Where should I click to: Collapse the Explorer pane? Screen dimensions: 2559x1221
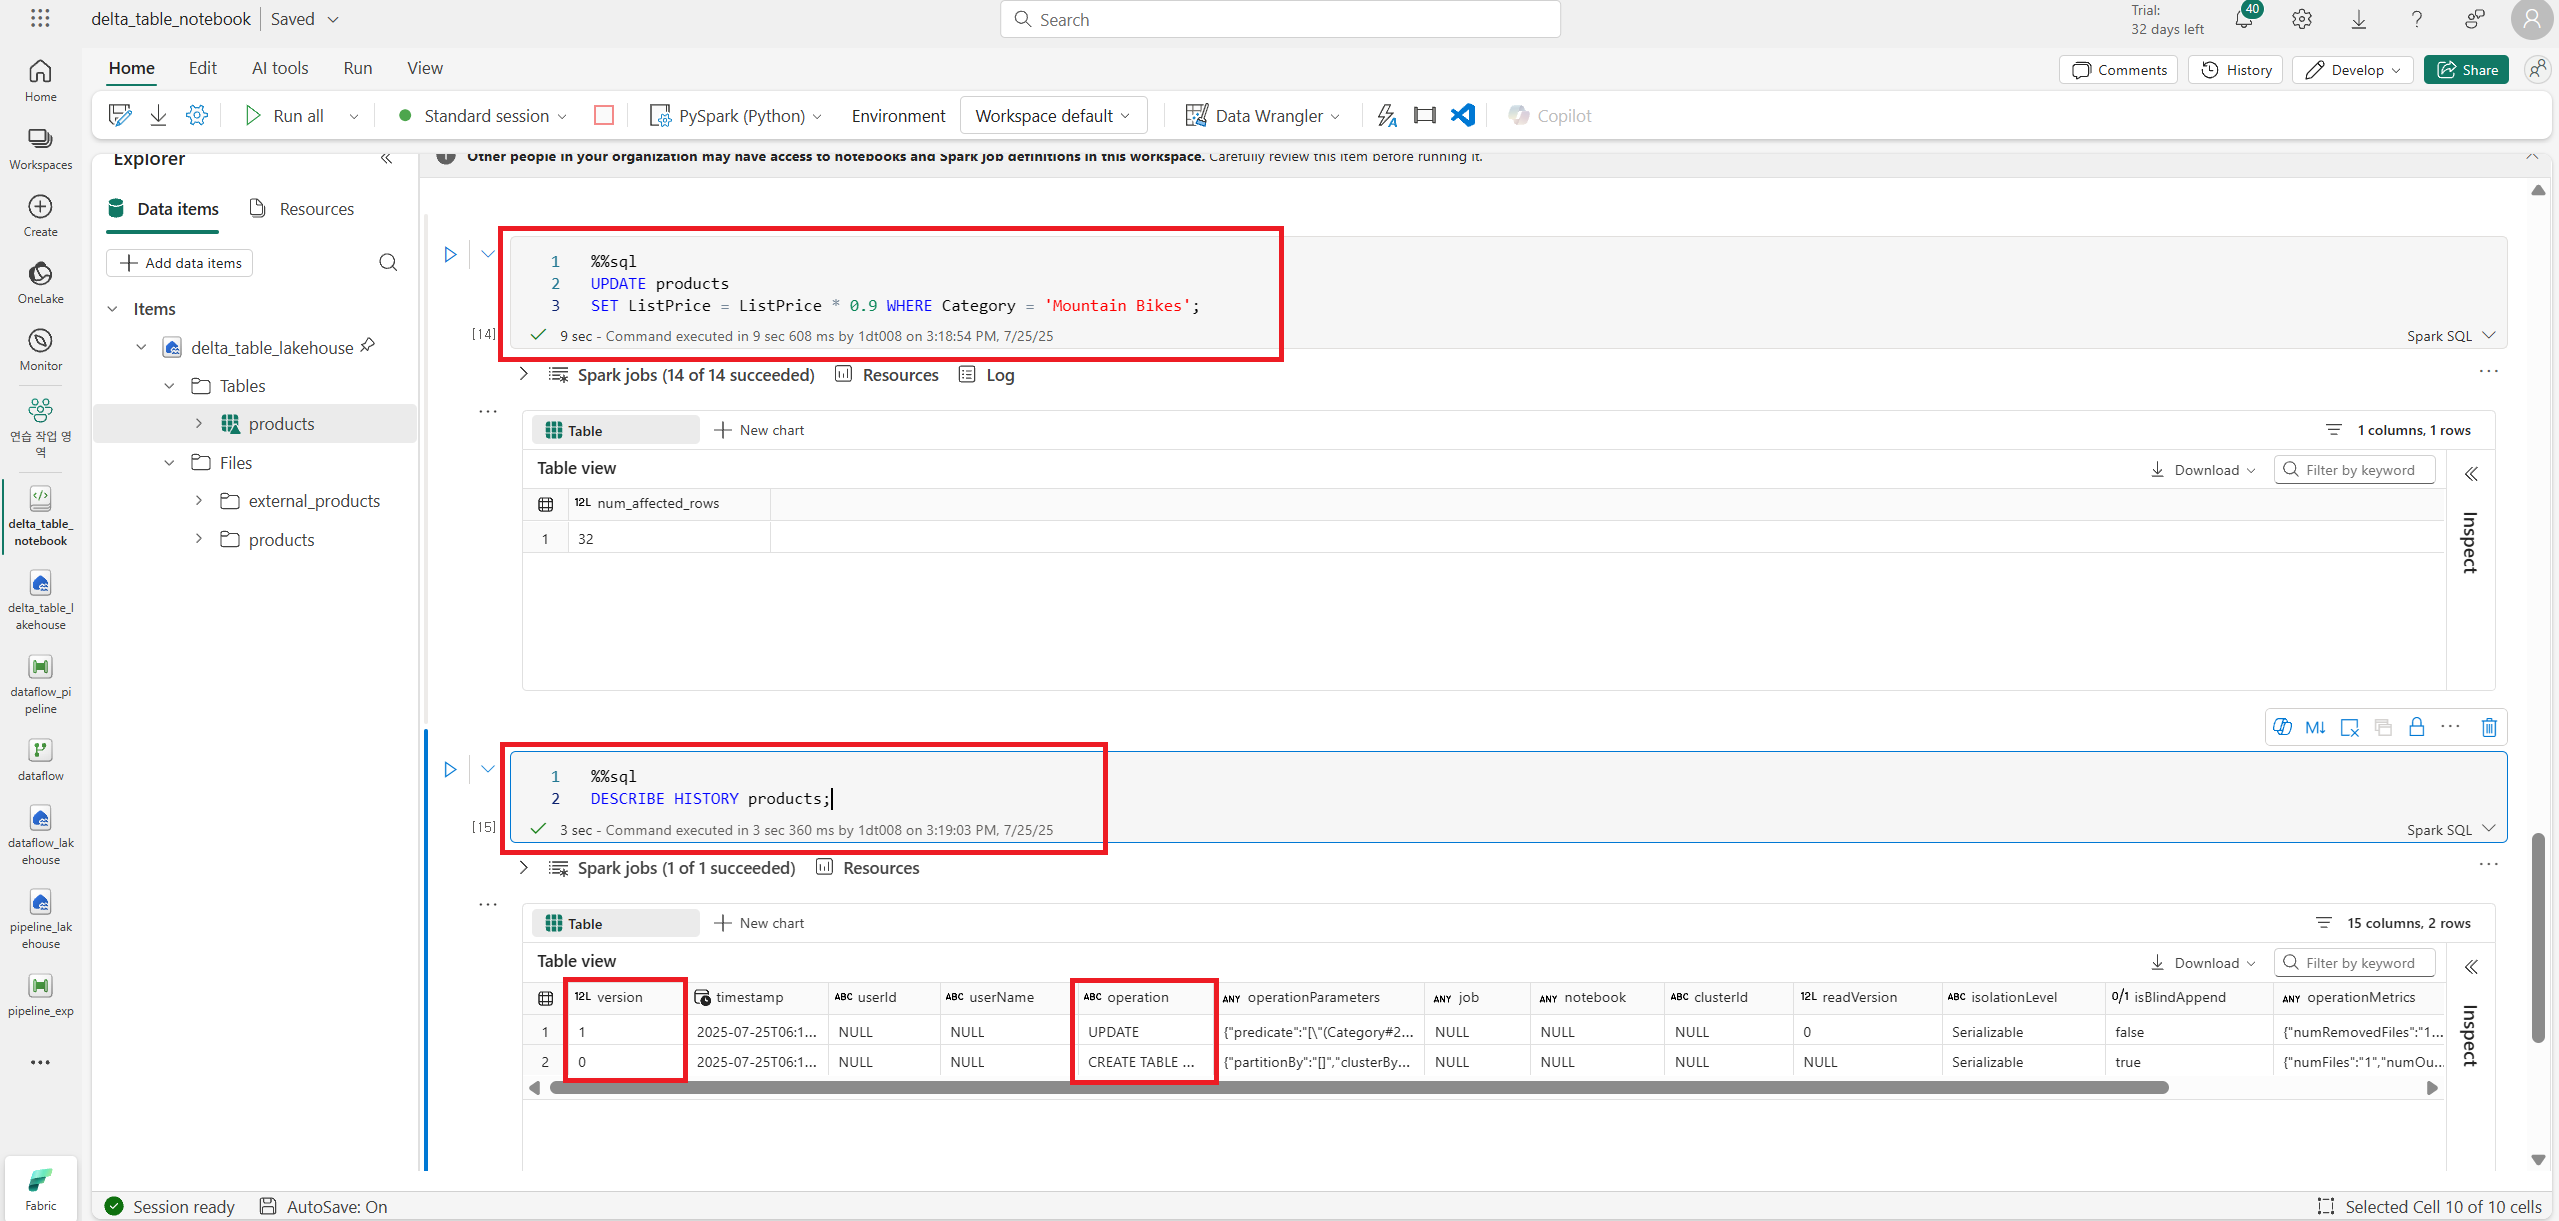387,159
